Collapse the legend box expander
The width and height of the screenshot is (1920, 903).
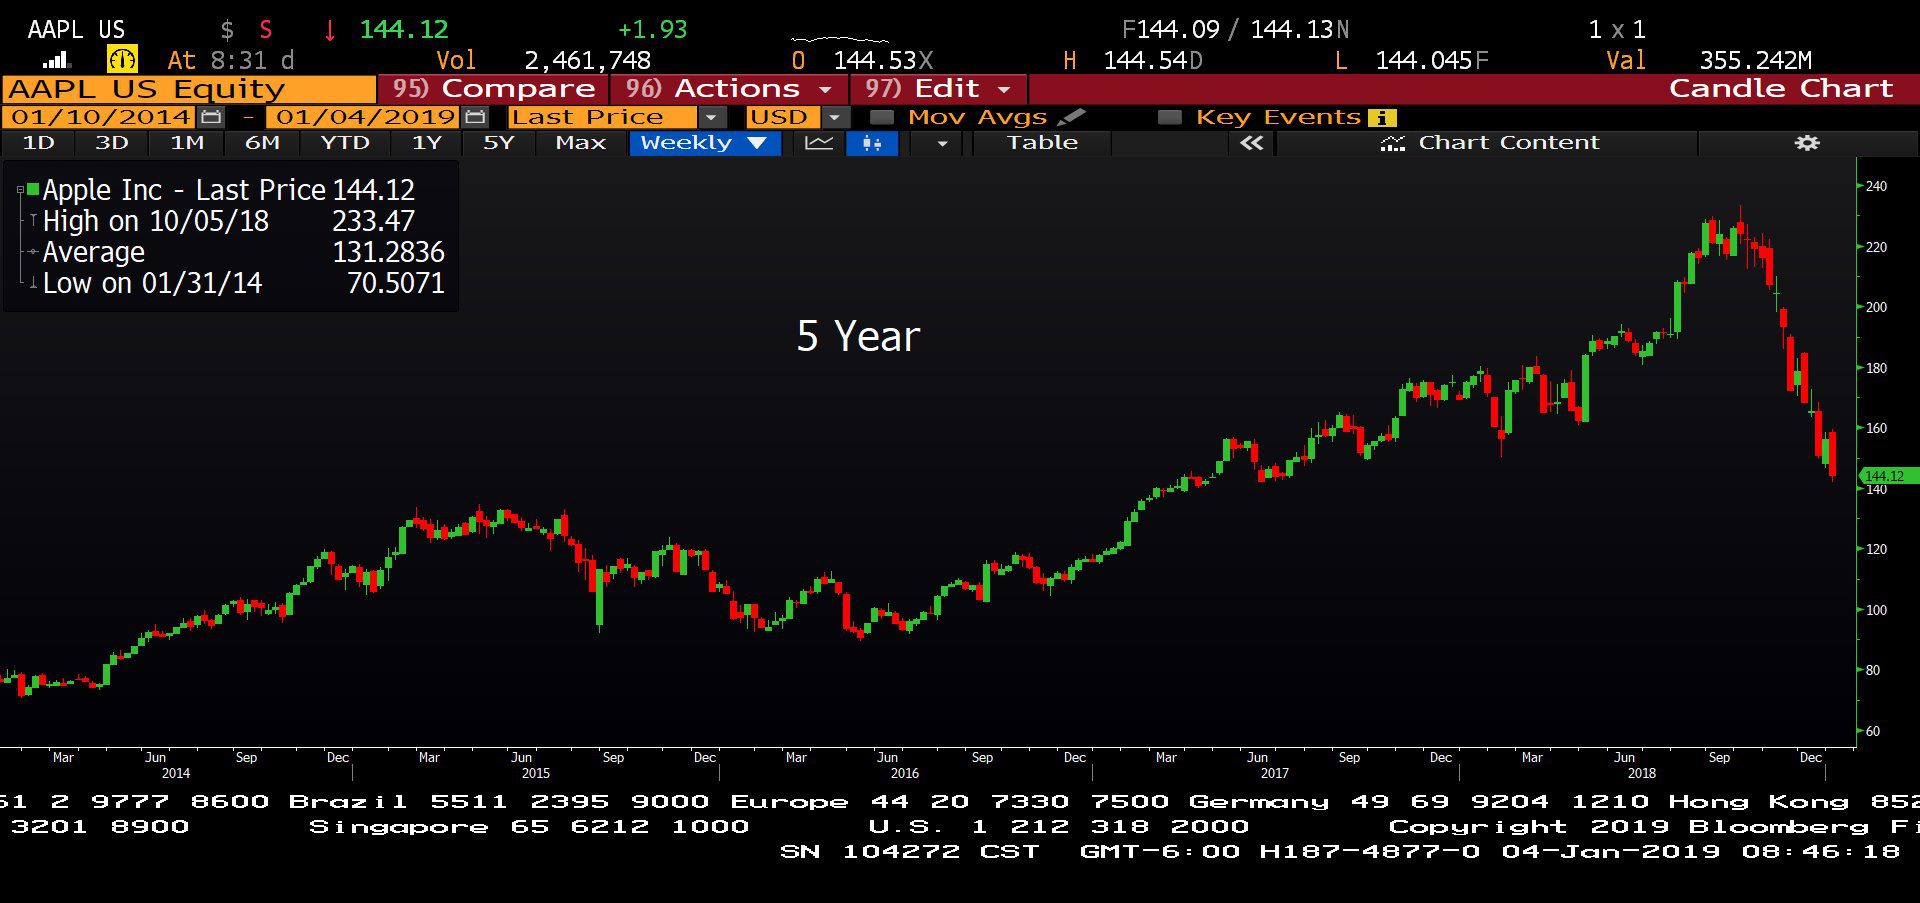[x=20, y=189]
